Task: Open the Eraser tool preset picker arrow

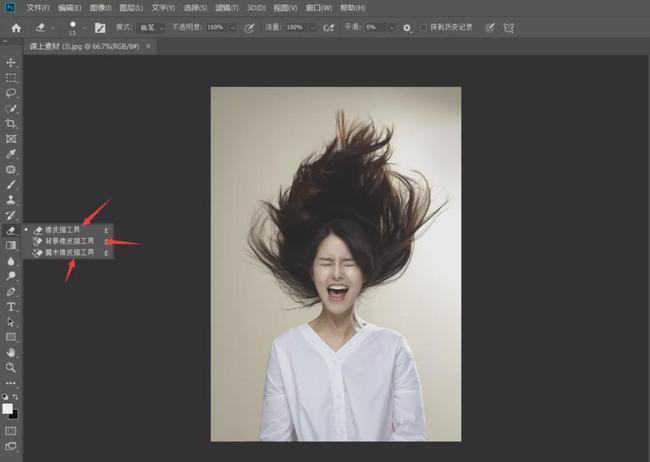Action: point(53,28)
